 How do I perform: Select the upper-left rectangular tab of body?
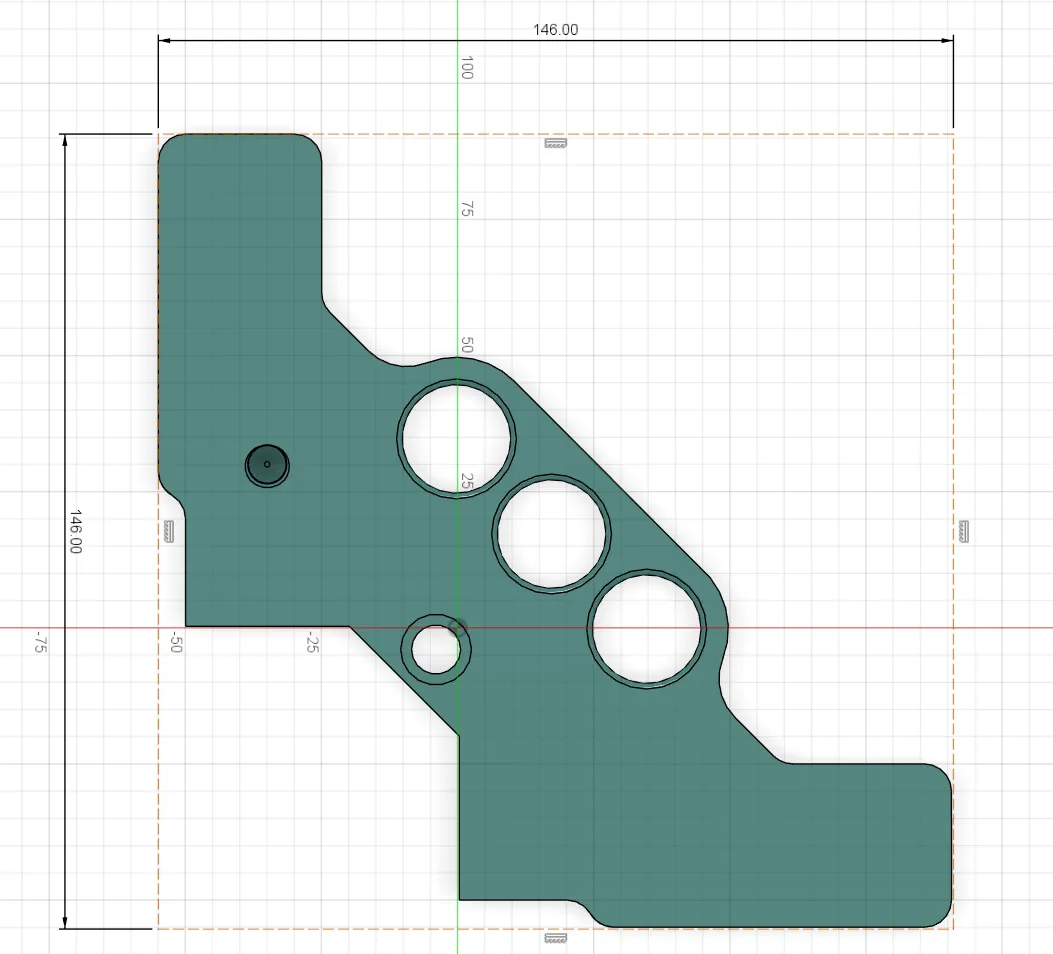click(240, 215)
